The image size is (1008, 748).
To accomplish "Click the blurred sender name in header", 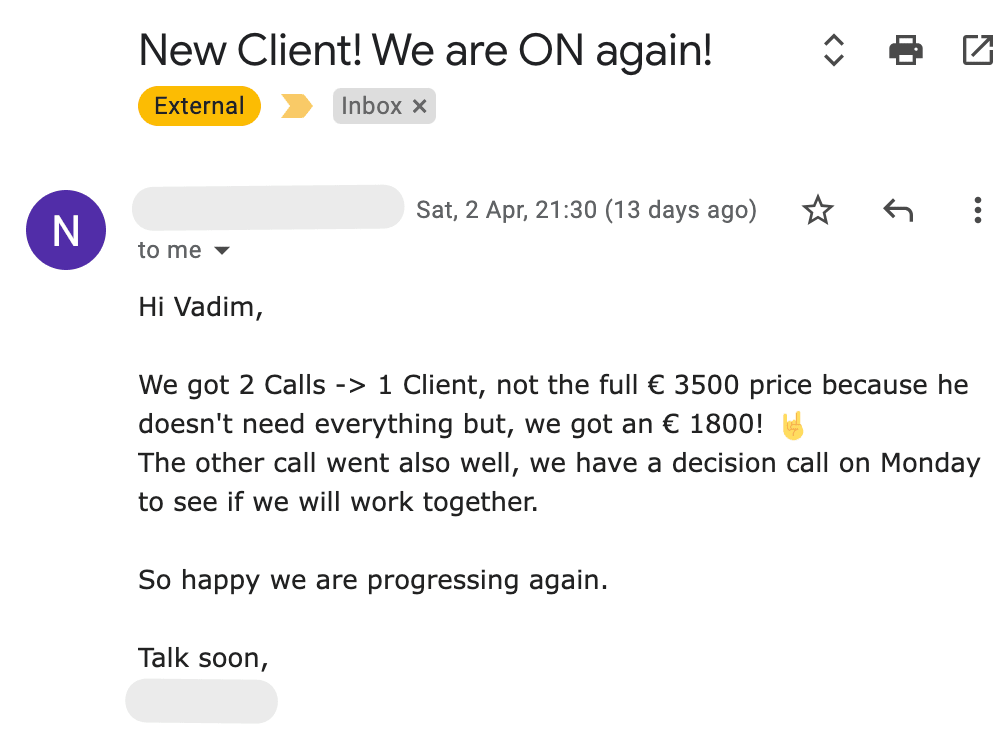I will click(x=268, y=208).
